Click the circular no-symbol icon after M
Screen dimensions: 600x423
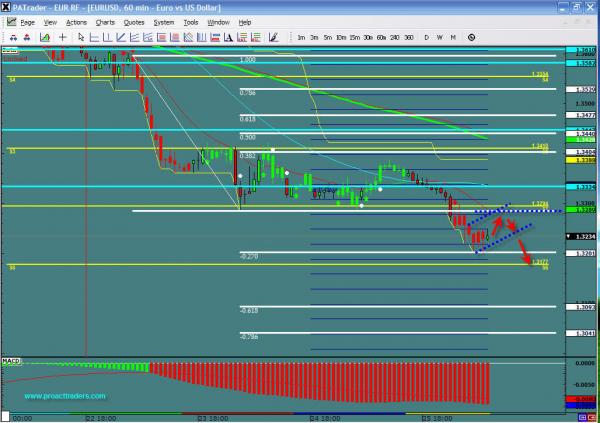click(x=474, y=37)
